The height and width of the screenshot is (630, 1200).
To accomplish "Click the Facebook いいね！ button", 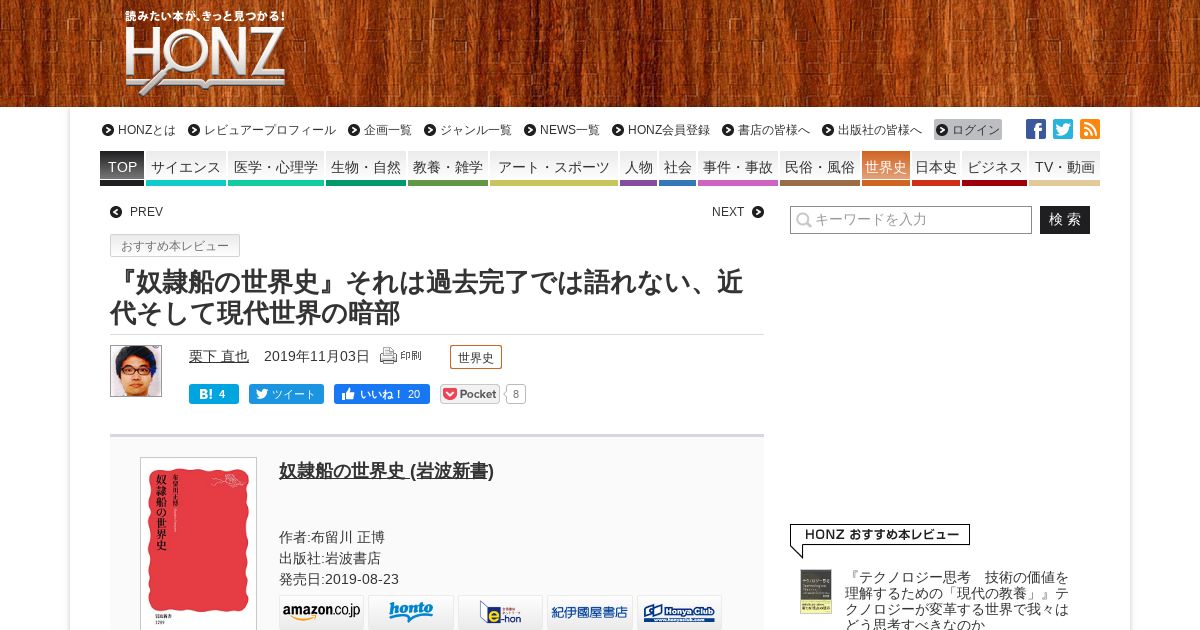I will coord(382,394).
